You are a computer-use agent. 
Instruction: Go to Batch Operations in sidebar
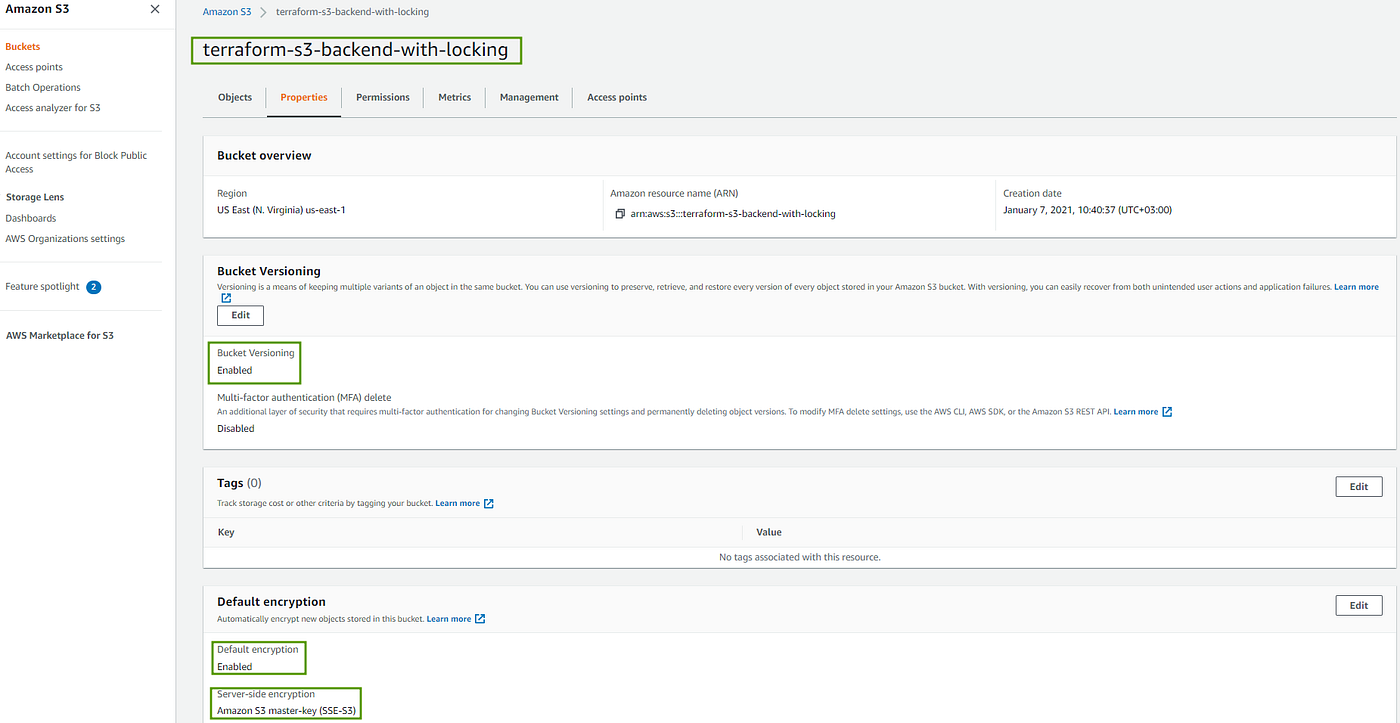43,88
